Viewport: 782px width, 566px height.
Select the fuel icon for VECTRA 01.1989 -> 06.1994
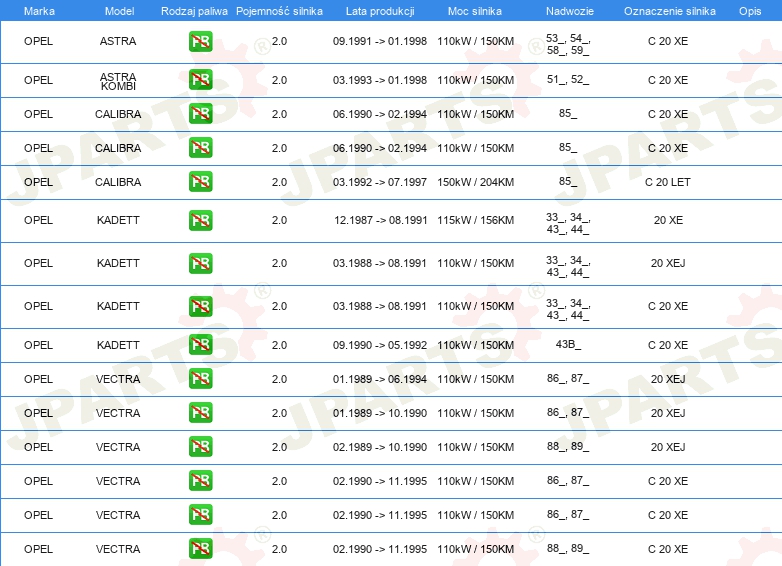tap(200, 379)
